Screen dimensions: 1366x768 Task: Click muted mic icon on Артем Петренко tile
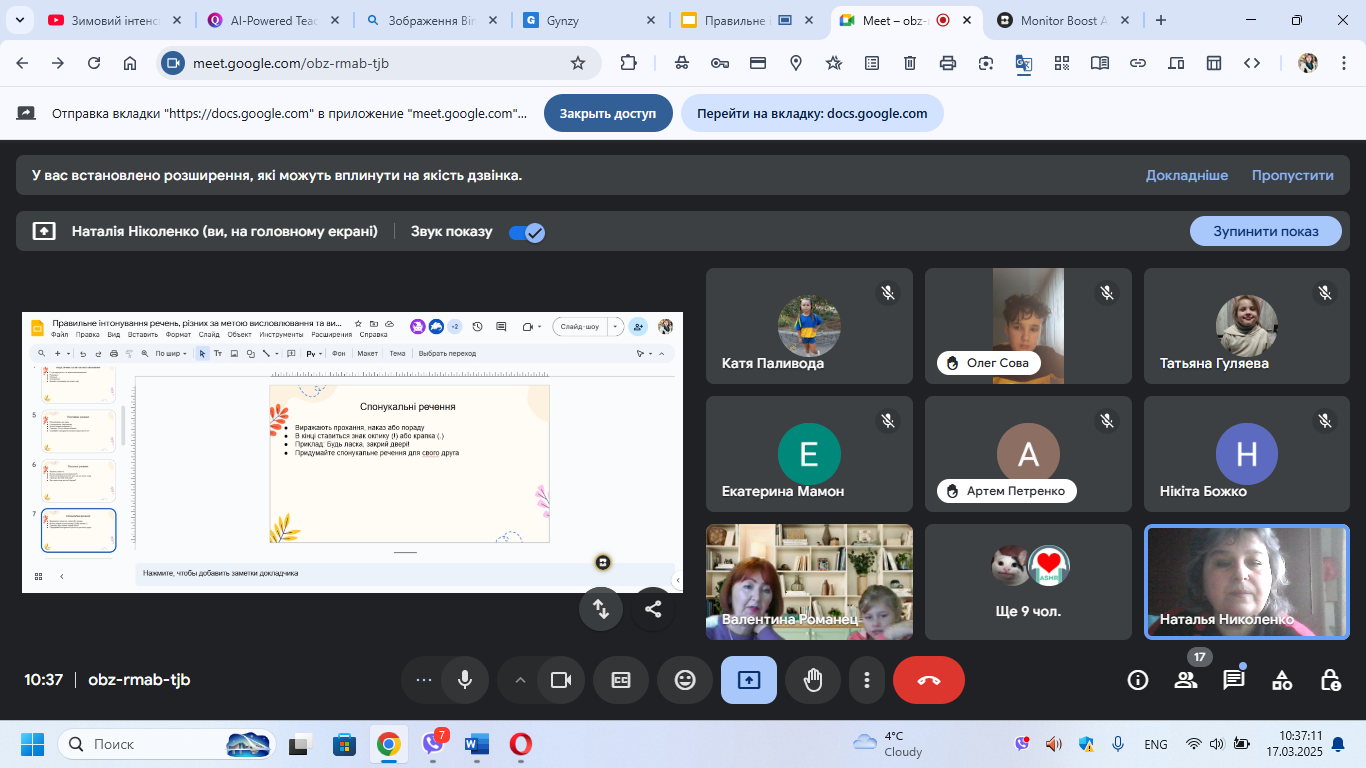[1106, 421]
